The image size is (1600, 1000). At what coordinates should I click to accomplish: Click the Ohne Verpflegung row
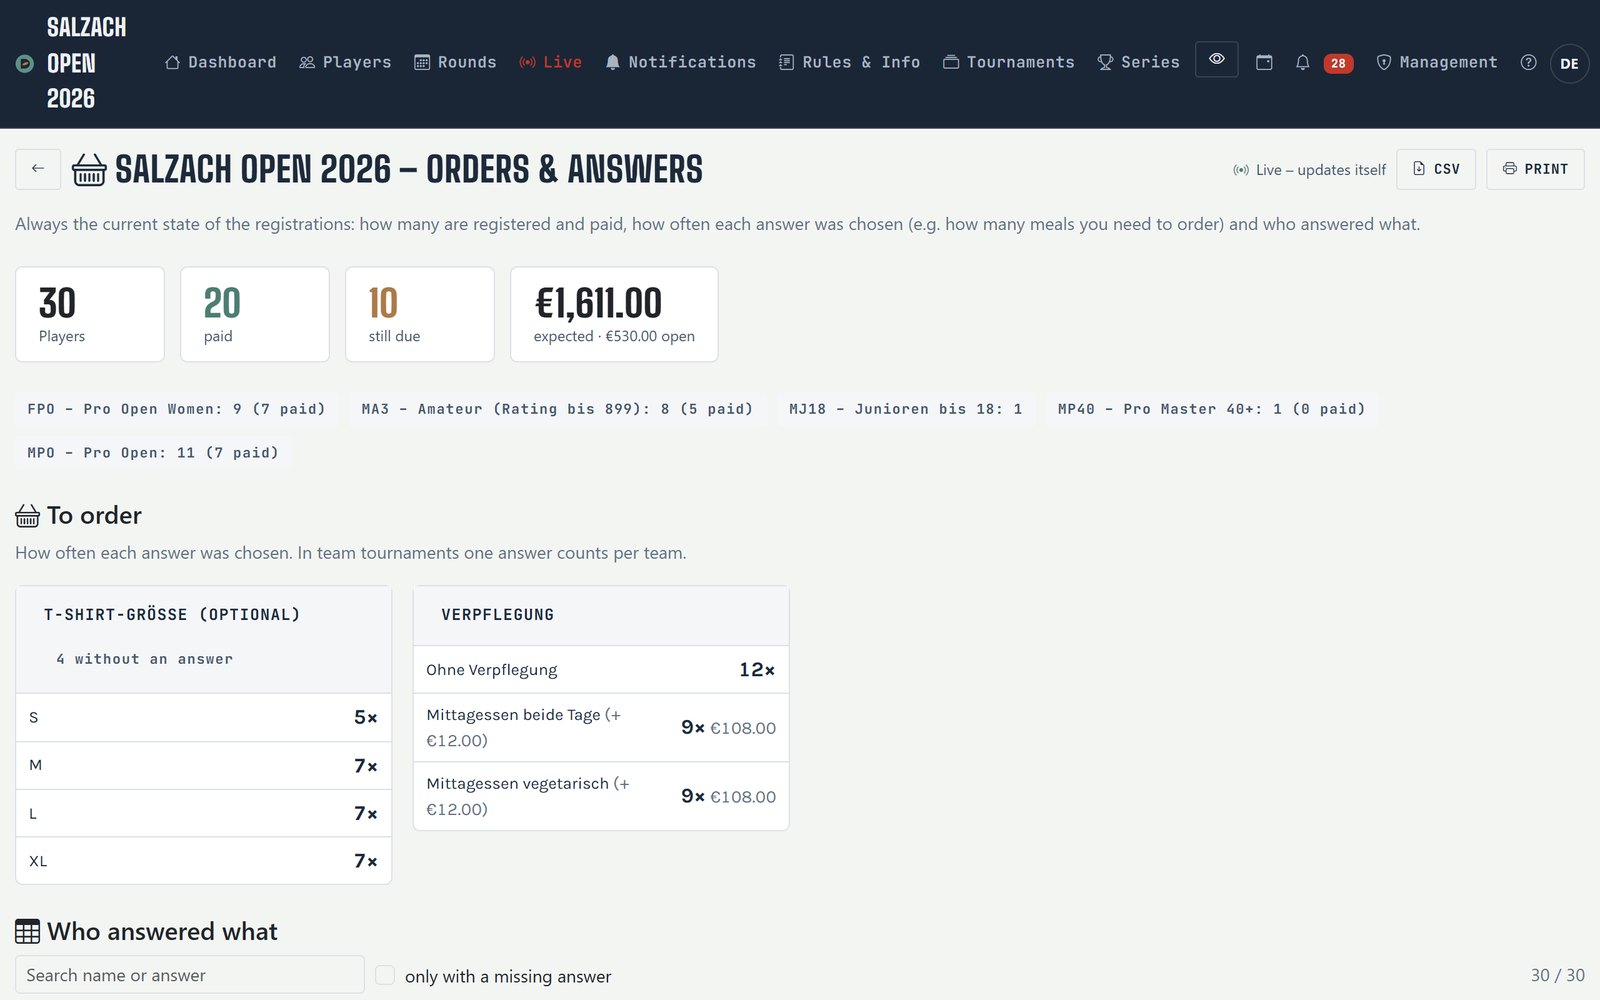pos(601,670)
